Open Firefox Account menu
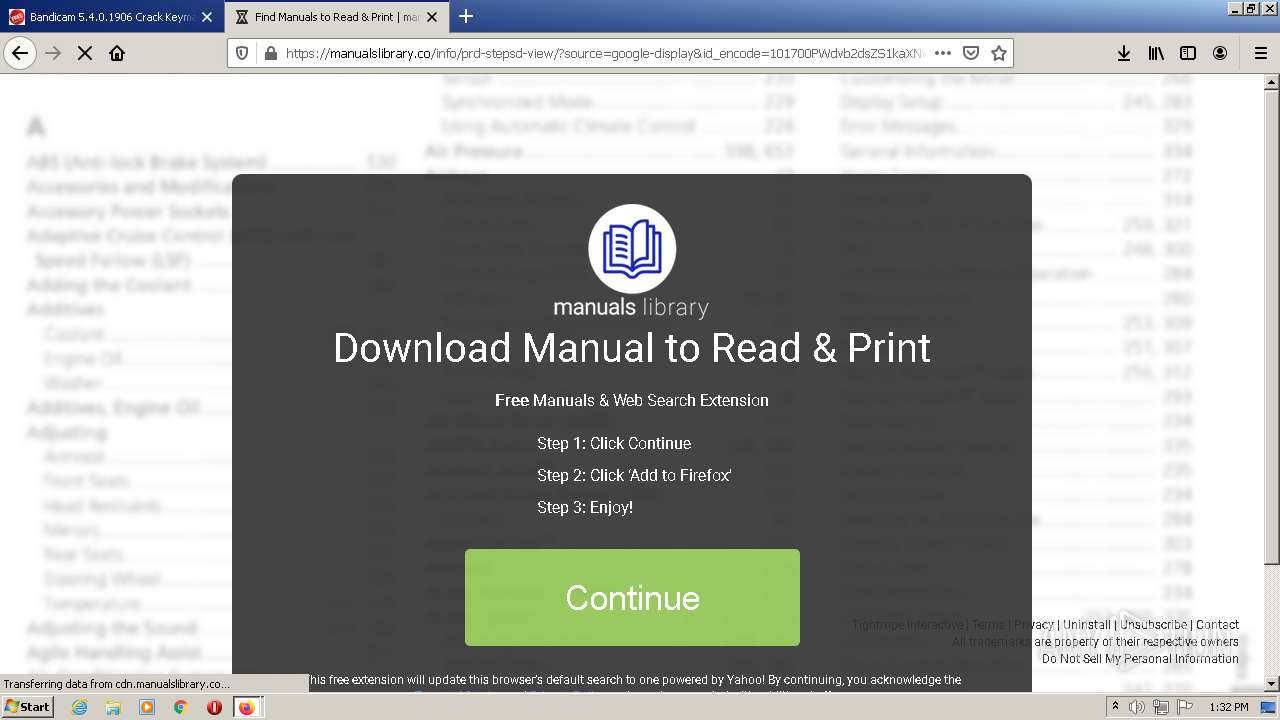Screen dimensions: 1280x720 click(x=1220, y=53)
